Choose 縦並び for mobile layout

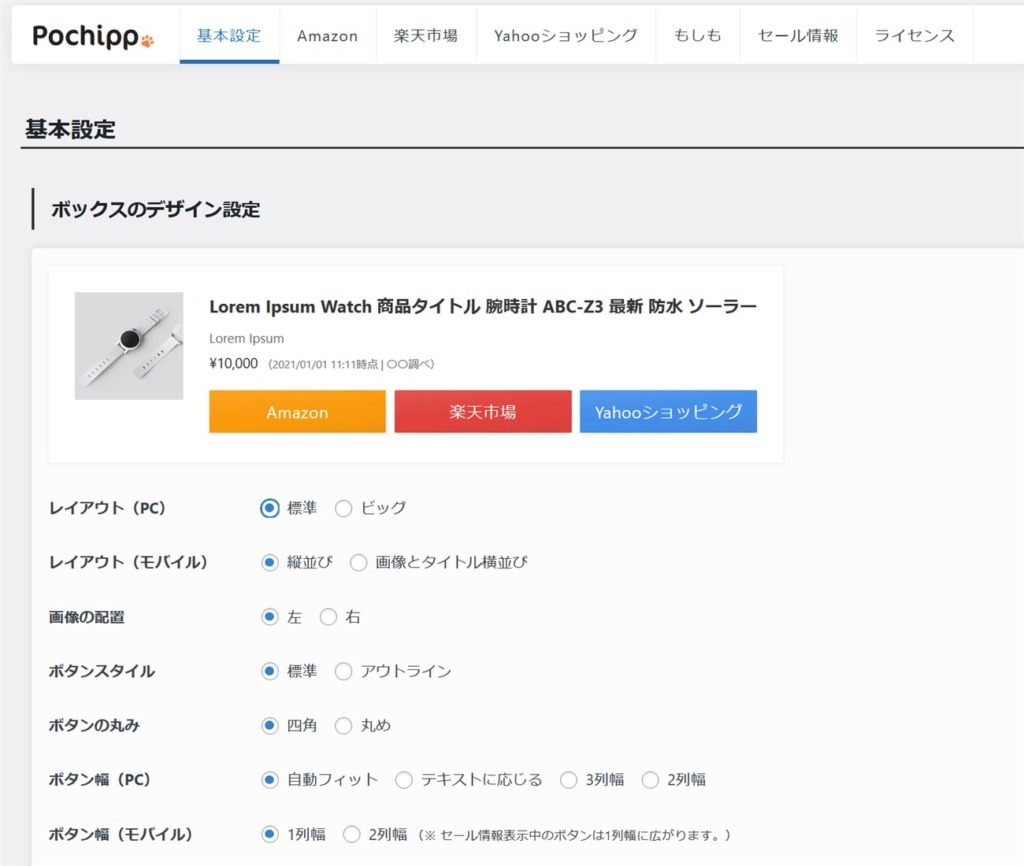(x=270, y=562)
